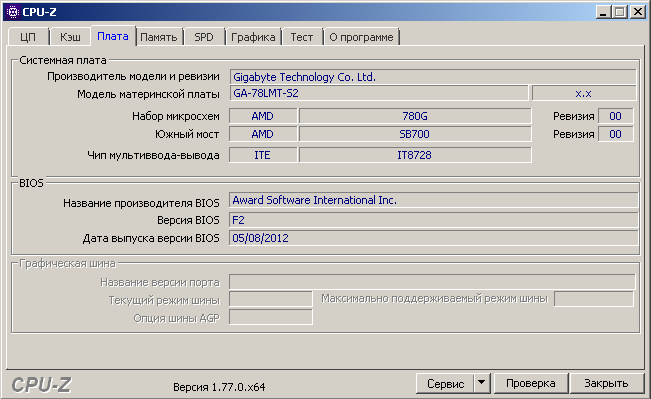This screenshot has height=399, width=651.
Task: Go to the Тест tab
Action: [302, 37]
